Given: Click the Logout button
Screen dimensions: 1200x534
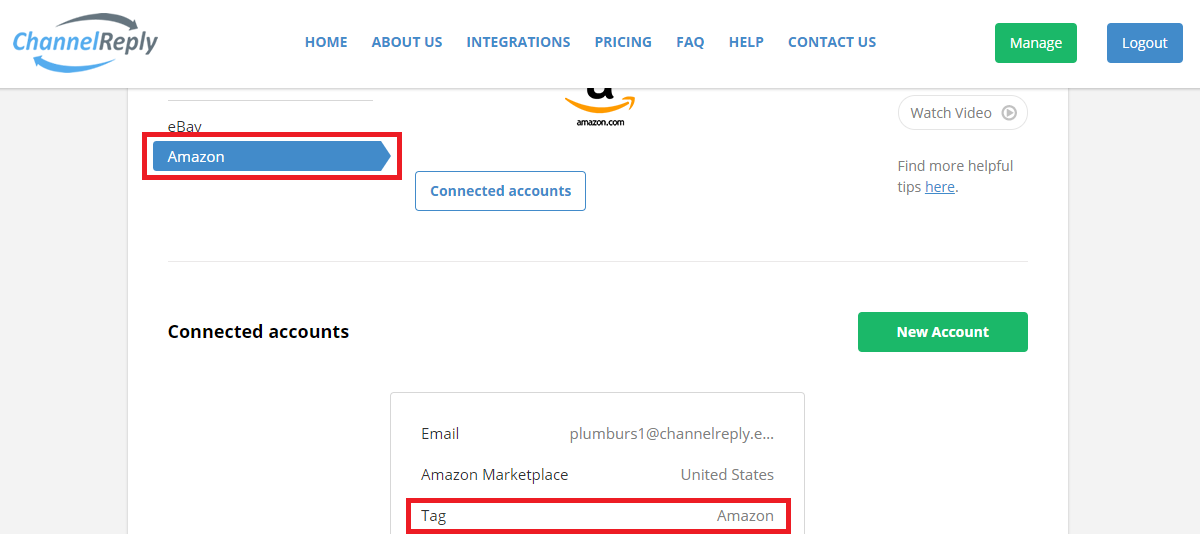Looking at the screenshot, I should [x=1145, y=43].
